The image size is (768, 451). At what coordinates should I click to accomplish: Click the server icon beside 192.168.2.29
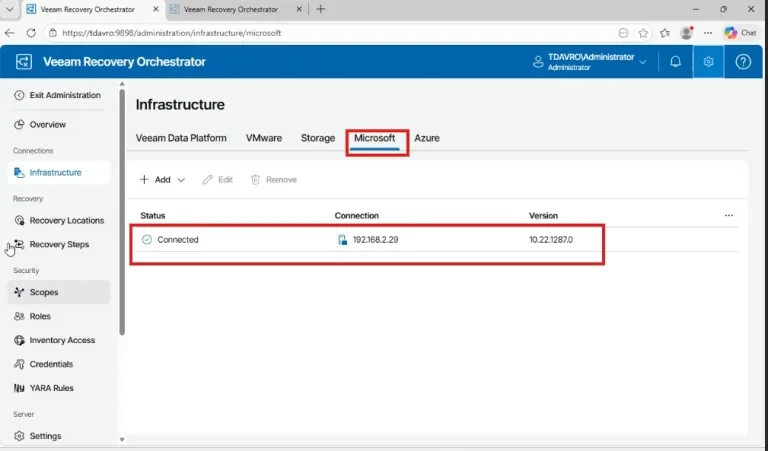pyautogui.click(x=342, y=239)
